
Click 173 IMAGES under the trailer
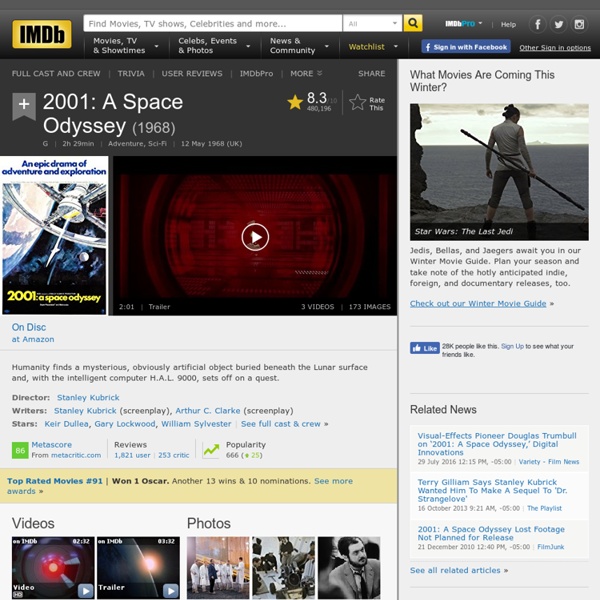370,307
